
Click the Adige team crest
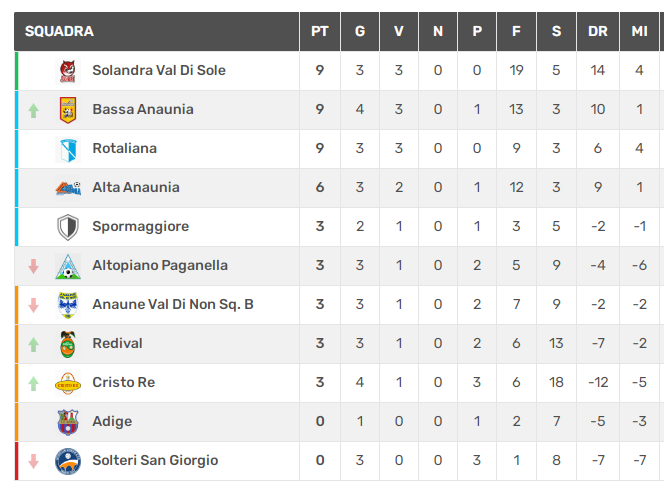point(68,422)
